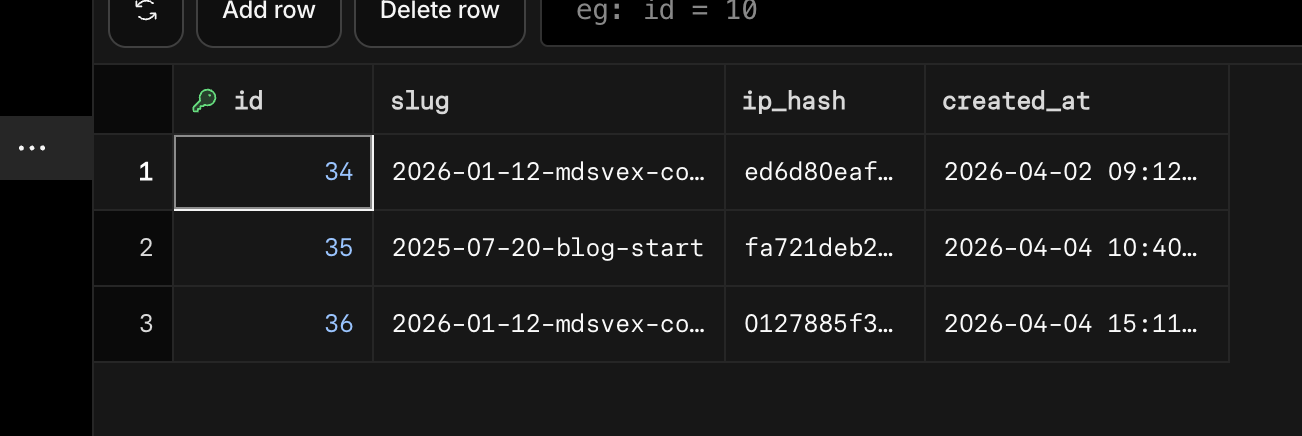This screenshot has width=1302, height=436.
Task: Select row number 2 header
Action: [x=146, y=247]
